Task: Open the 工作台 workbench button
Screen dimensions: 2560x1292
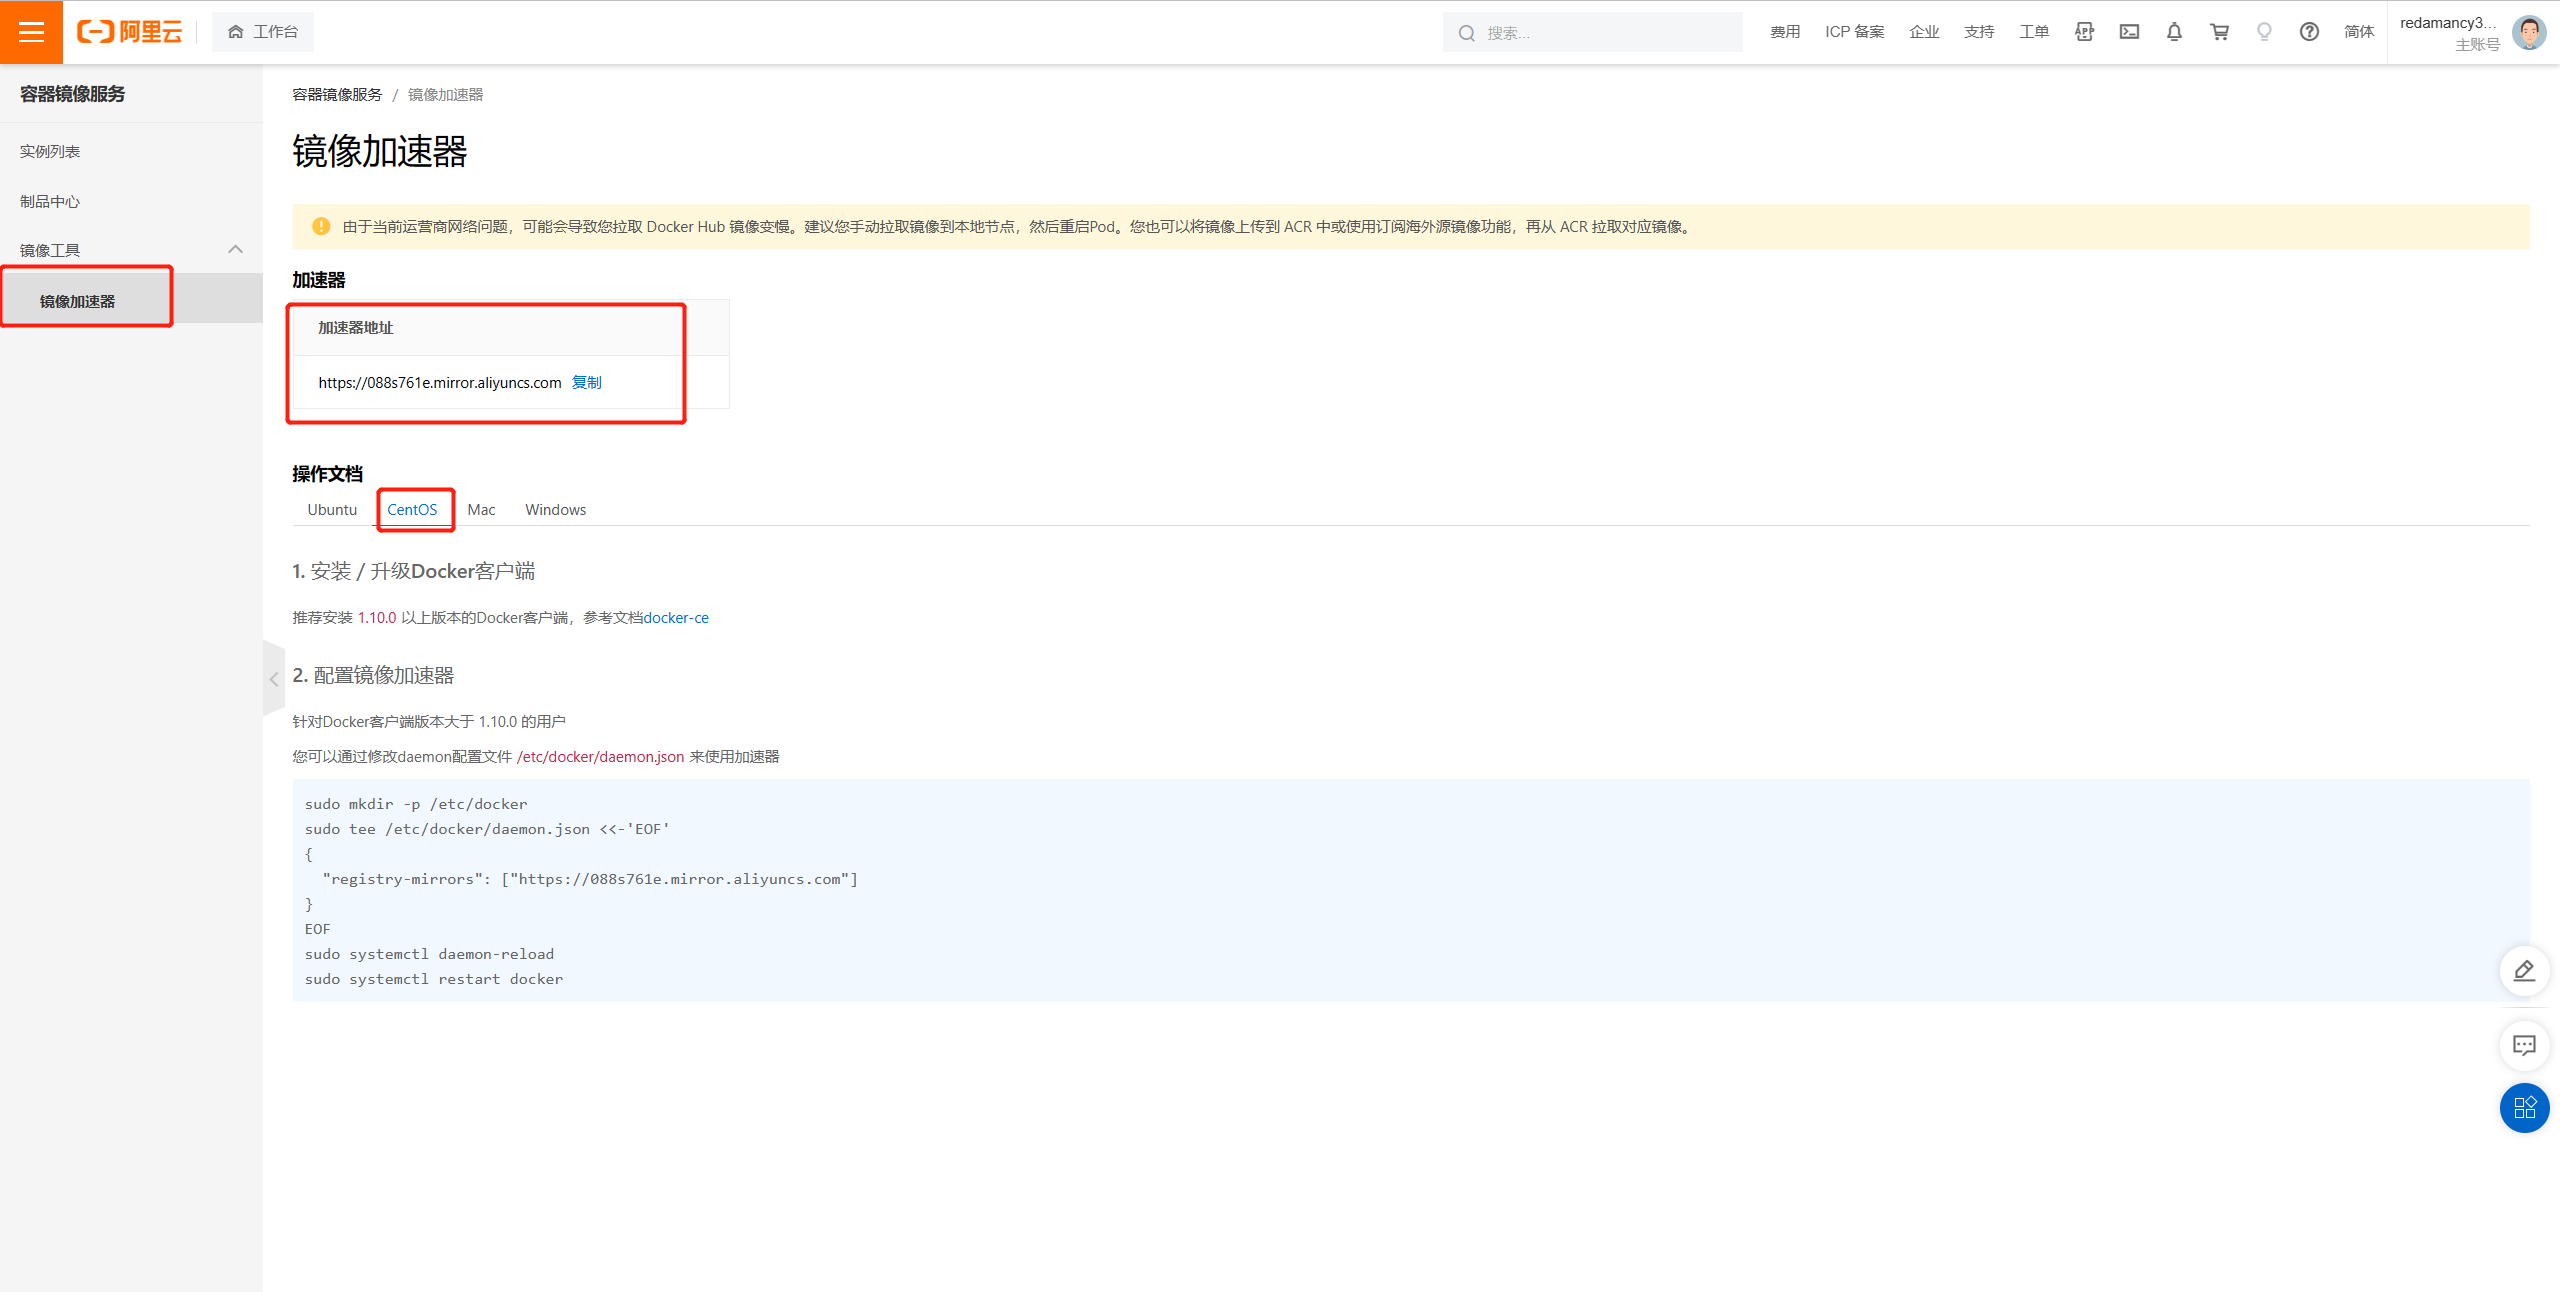Action: 263,32
